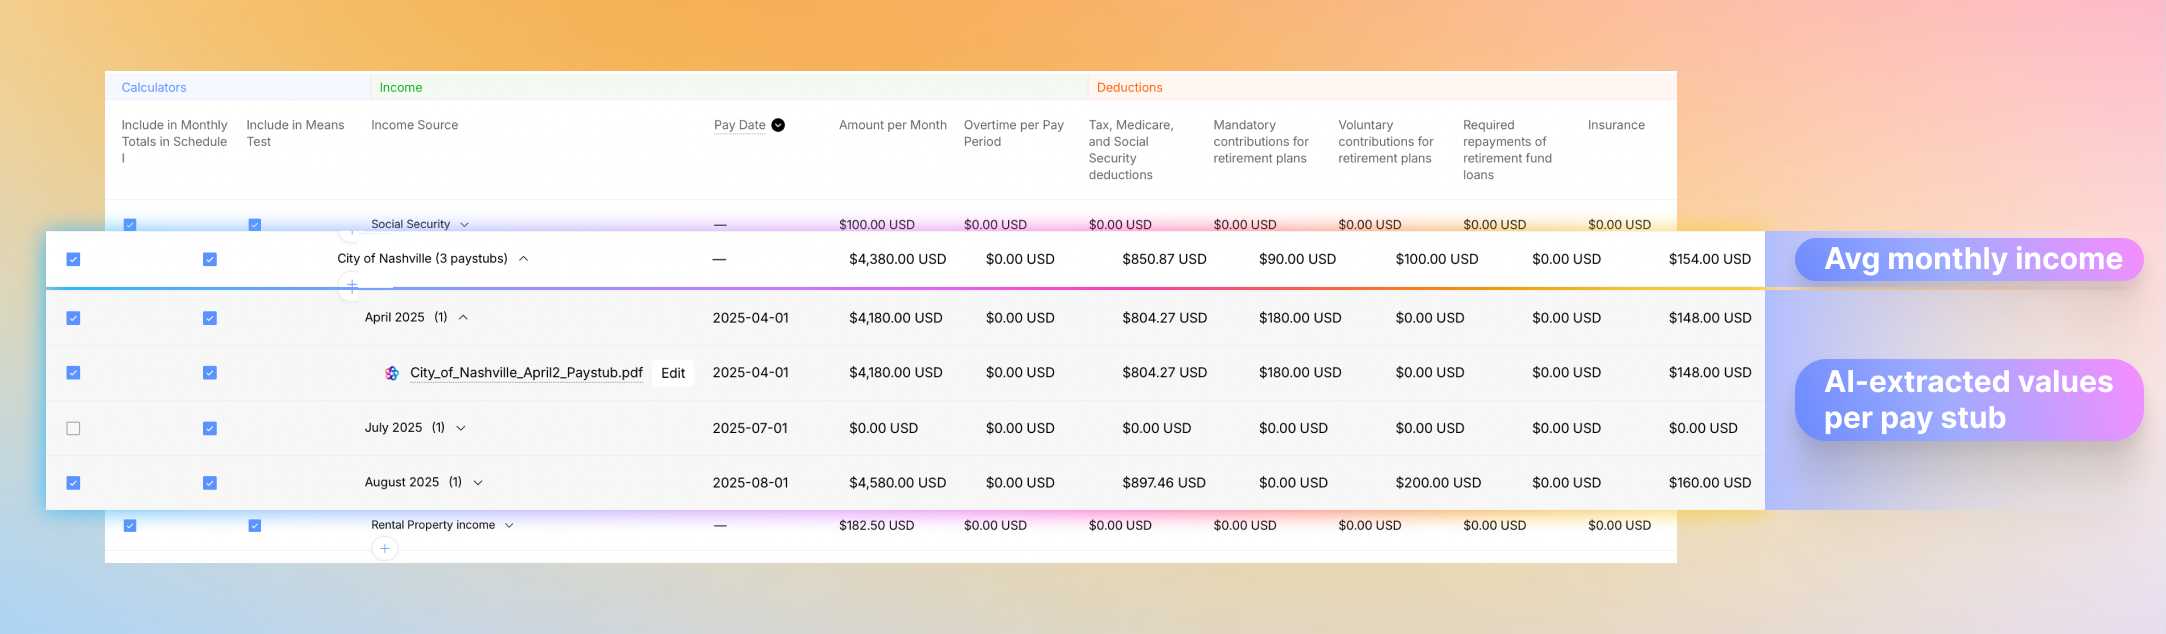Viewport: 2166px width, 634px height.
Task: Check the July 2025 Monthly Totals checkbox
Action: tap(73, 428)
